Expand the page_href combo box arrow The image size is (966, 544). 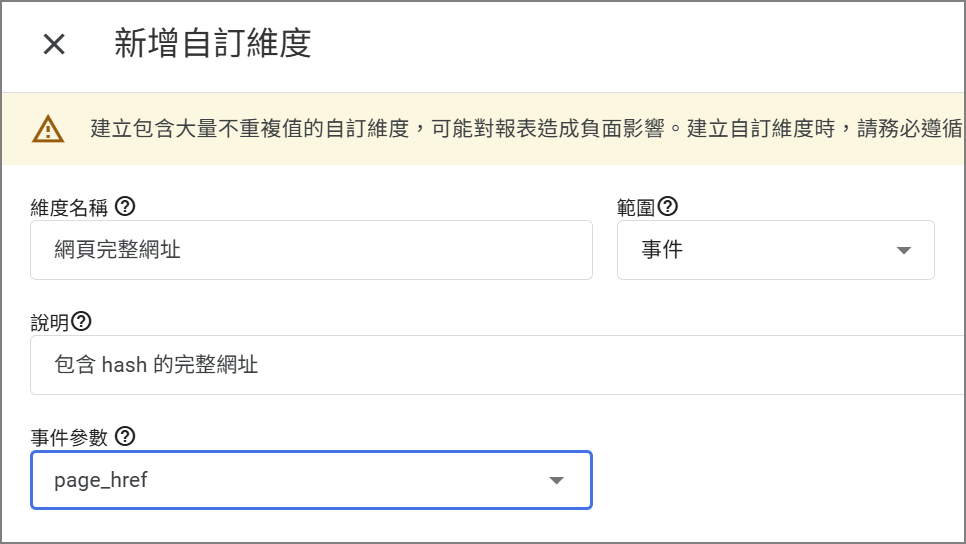click(x=557, y=481)
